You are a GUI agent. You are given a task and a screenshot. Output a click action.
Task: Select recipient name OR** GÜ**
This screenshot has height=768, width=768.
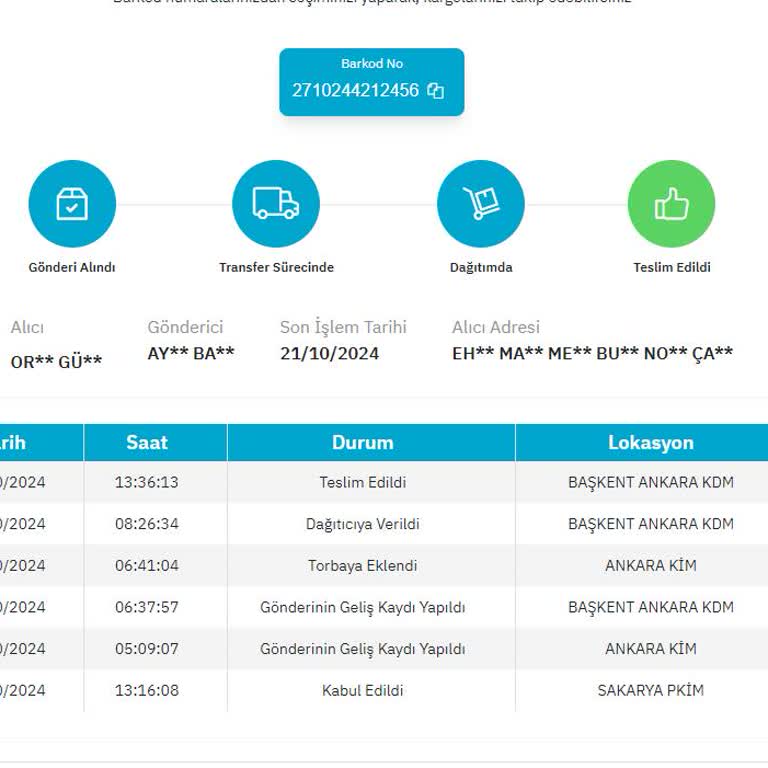[x=56, y=362]
